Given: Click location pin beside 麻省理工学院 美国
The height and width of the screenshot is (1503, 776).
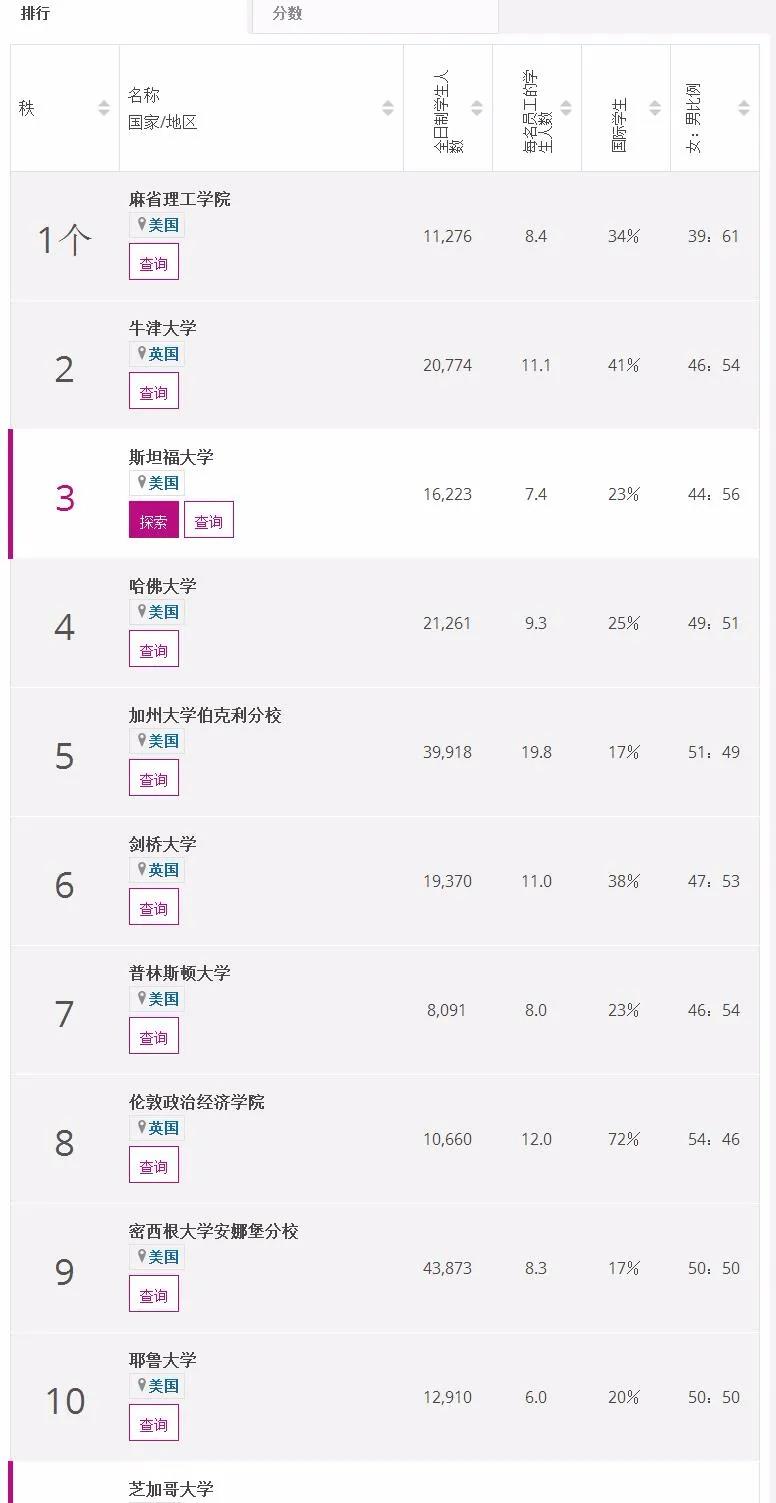Looking at the screenshot, I should [142, 225].
